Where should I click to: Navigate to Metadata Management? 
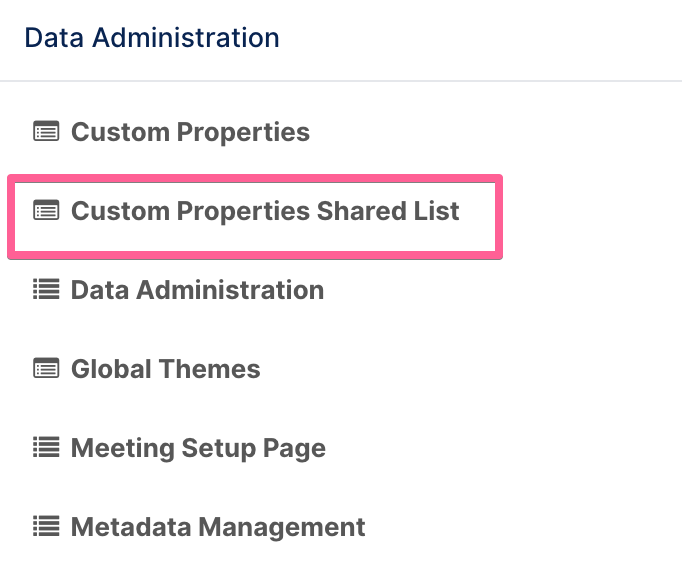pyautogui.click(x=218, y=527)
